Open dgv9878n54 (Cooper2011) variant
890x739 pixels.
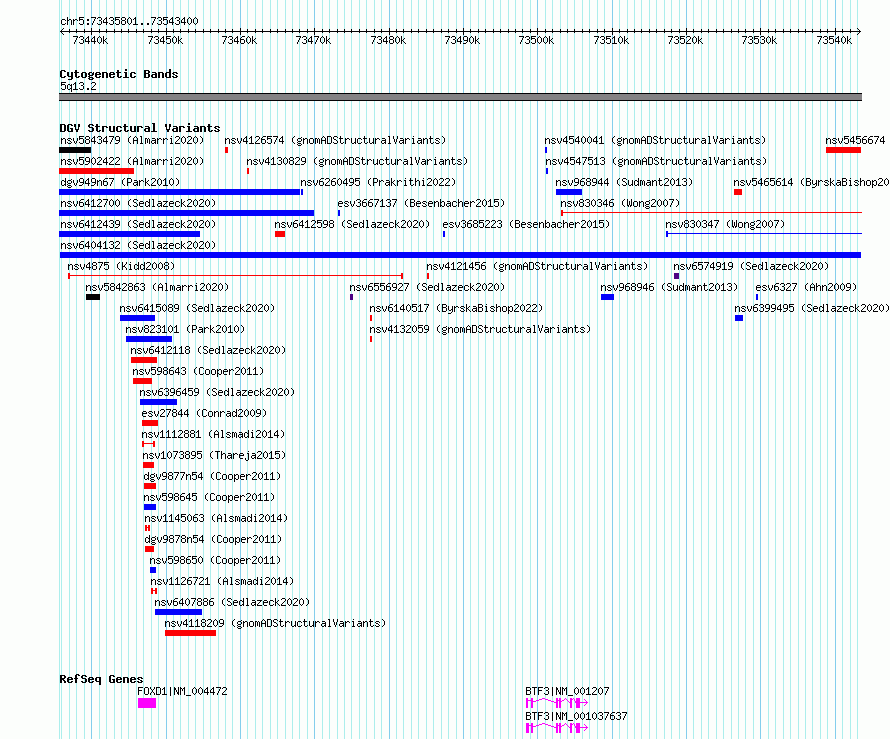(x=213, y=539)
